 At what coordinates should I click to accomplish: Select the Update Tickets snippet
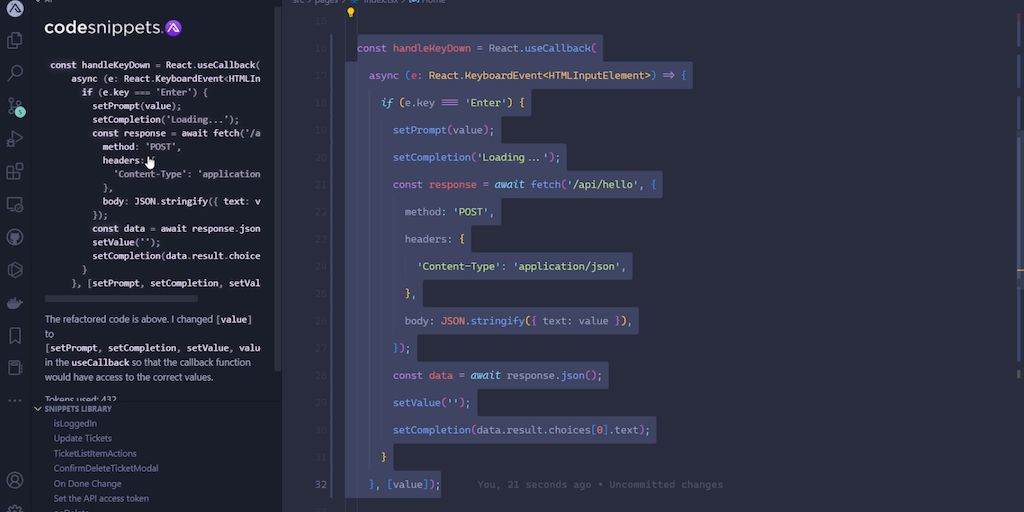pos(83,438)
